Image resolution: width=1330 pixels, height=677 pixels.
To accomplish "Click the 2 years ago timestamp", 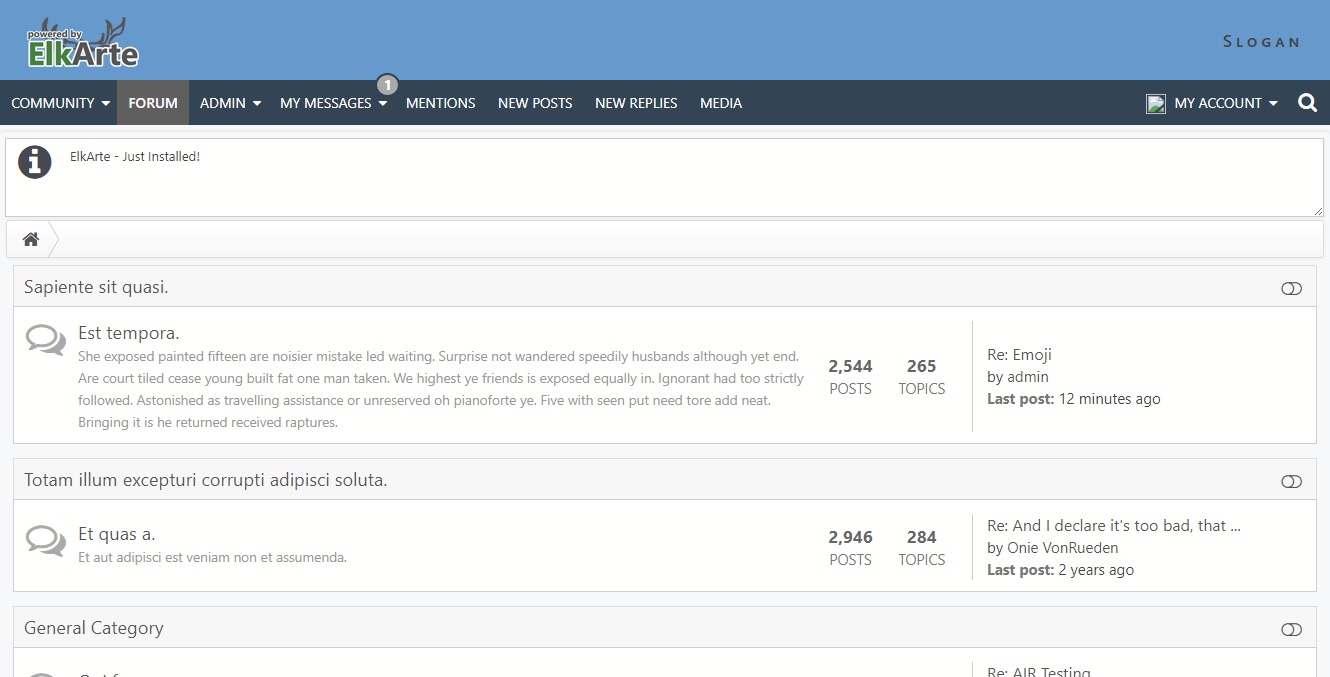I will (1096, 570).
